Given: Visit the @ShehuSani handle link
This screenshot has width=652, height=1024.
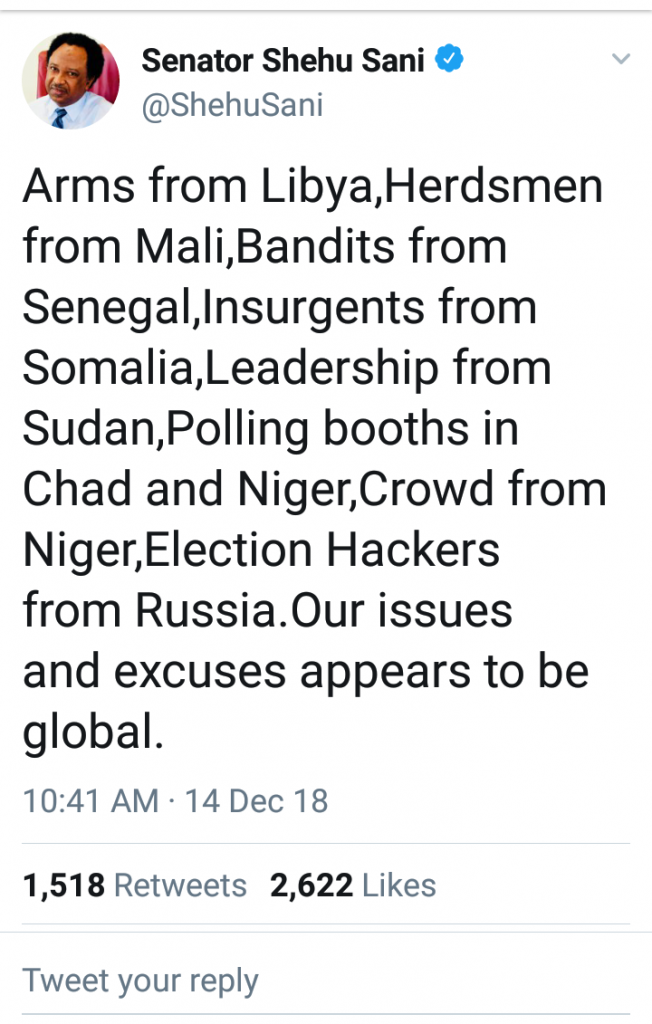Looking at the screenshot, I should [x=232, y=106].
